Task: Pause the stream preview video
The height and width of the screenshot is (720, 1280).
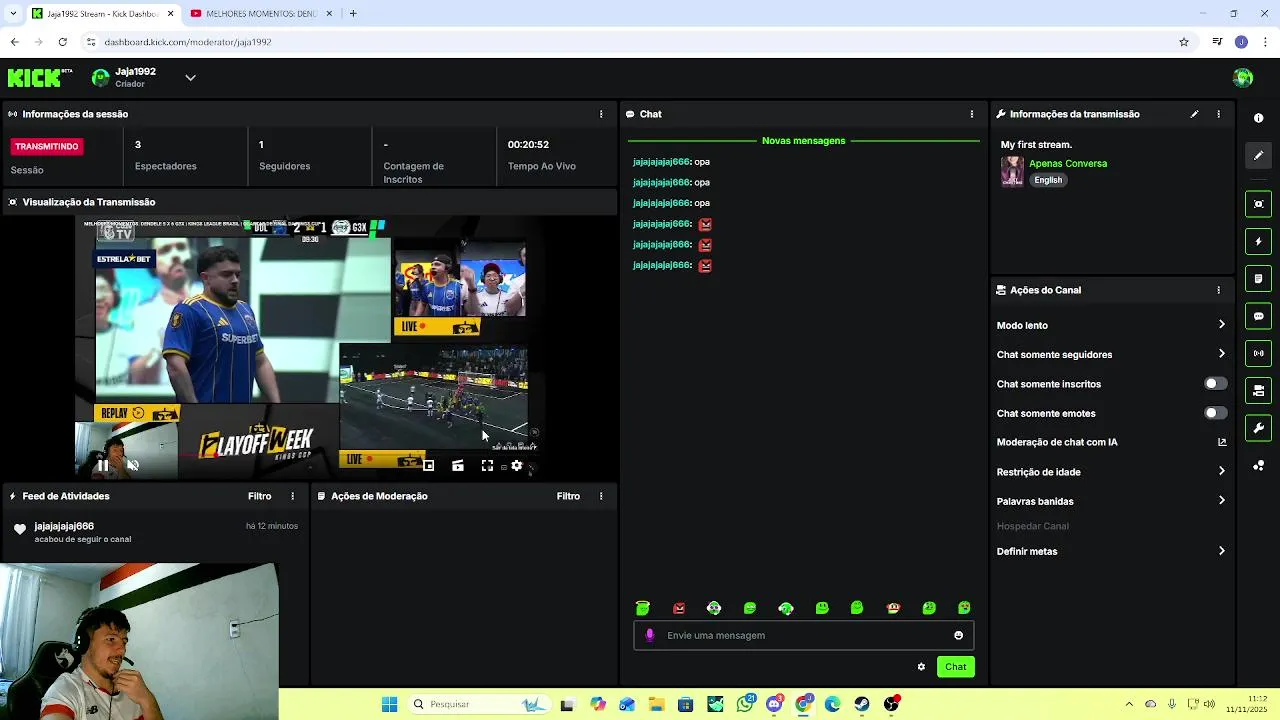Action: (102, 465)
